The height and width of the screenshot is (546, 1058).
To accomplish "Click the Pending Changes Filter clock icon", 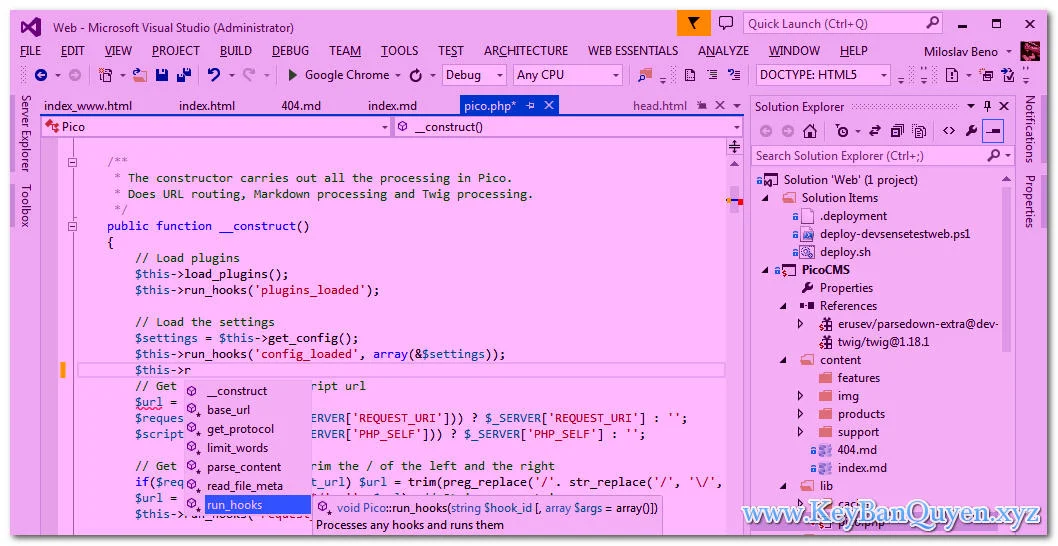I will click(841, 131).
